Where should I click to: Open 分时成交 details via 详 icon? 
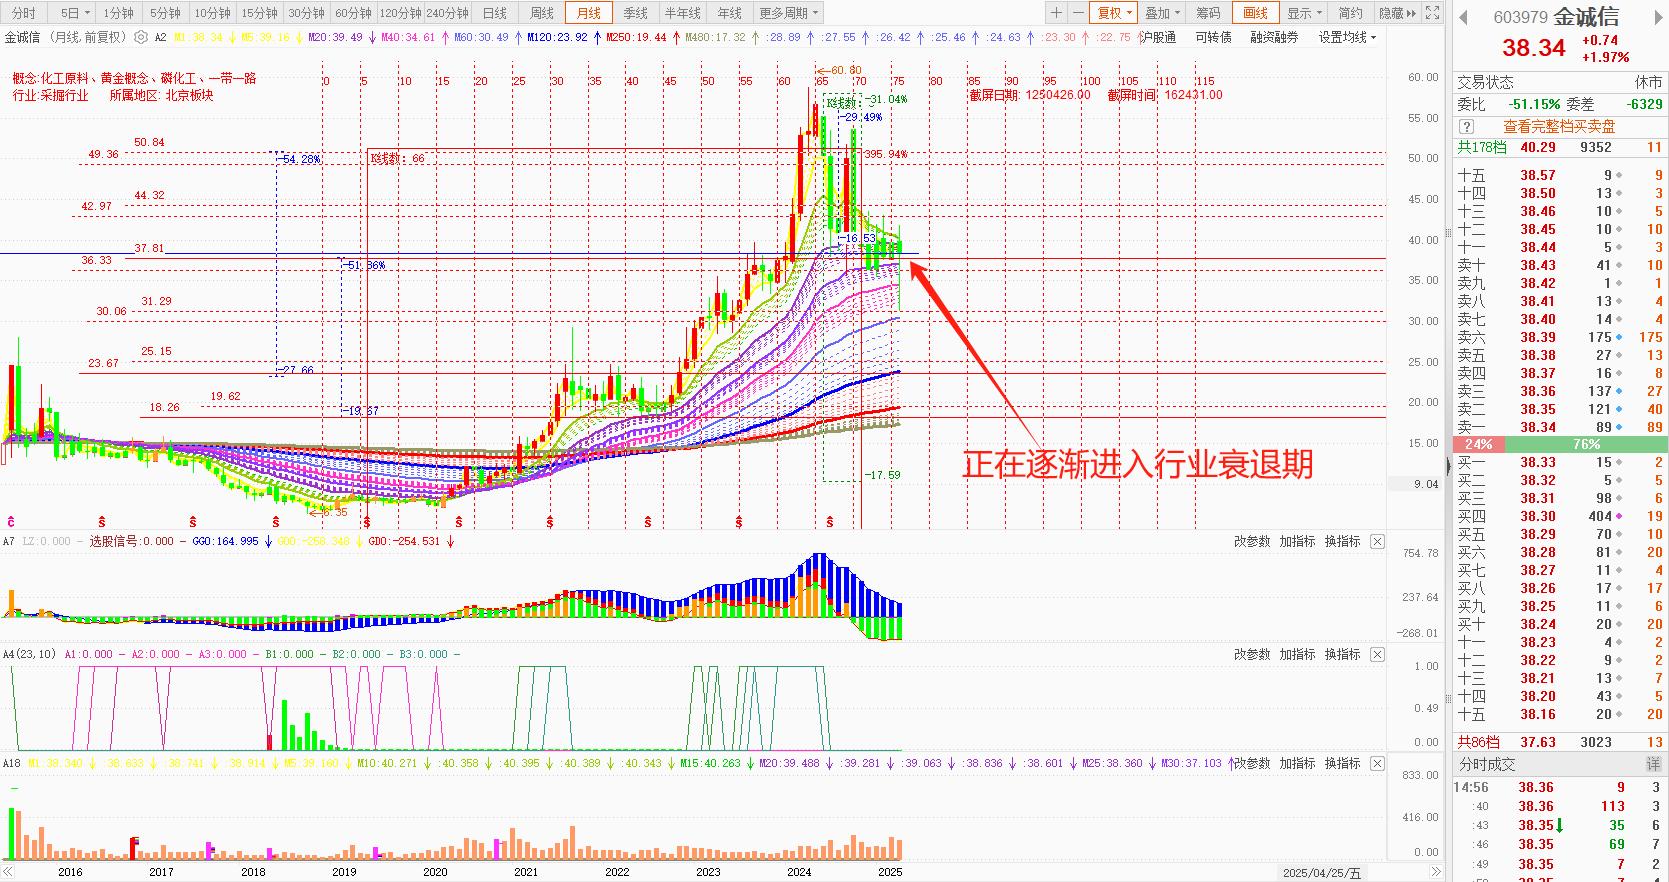pyautogui.click(x=1653, y=764)
